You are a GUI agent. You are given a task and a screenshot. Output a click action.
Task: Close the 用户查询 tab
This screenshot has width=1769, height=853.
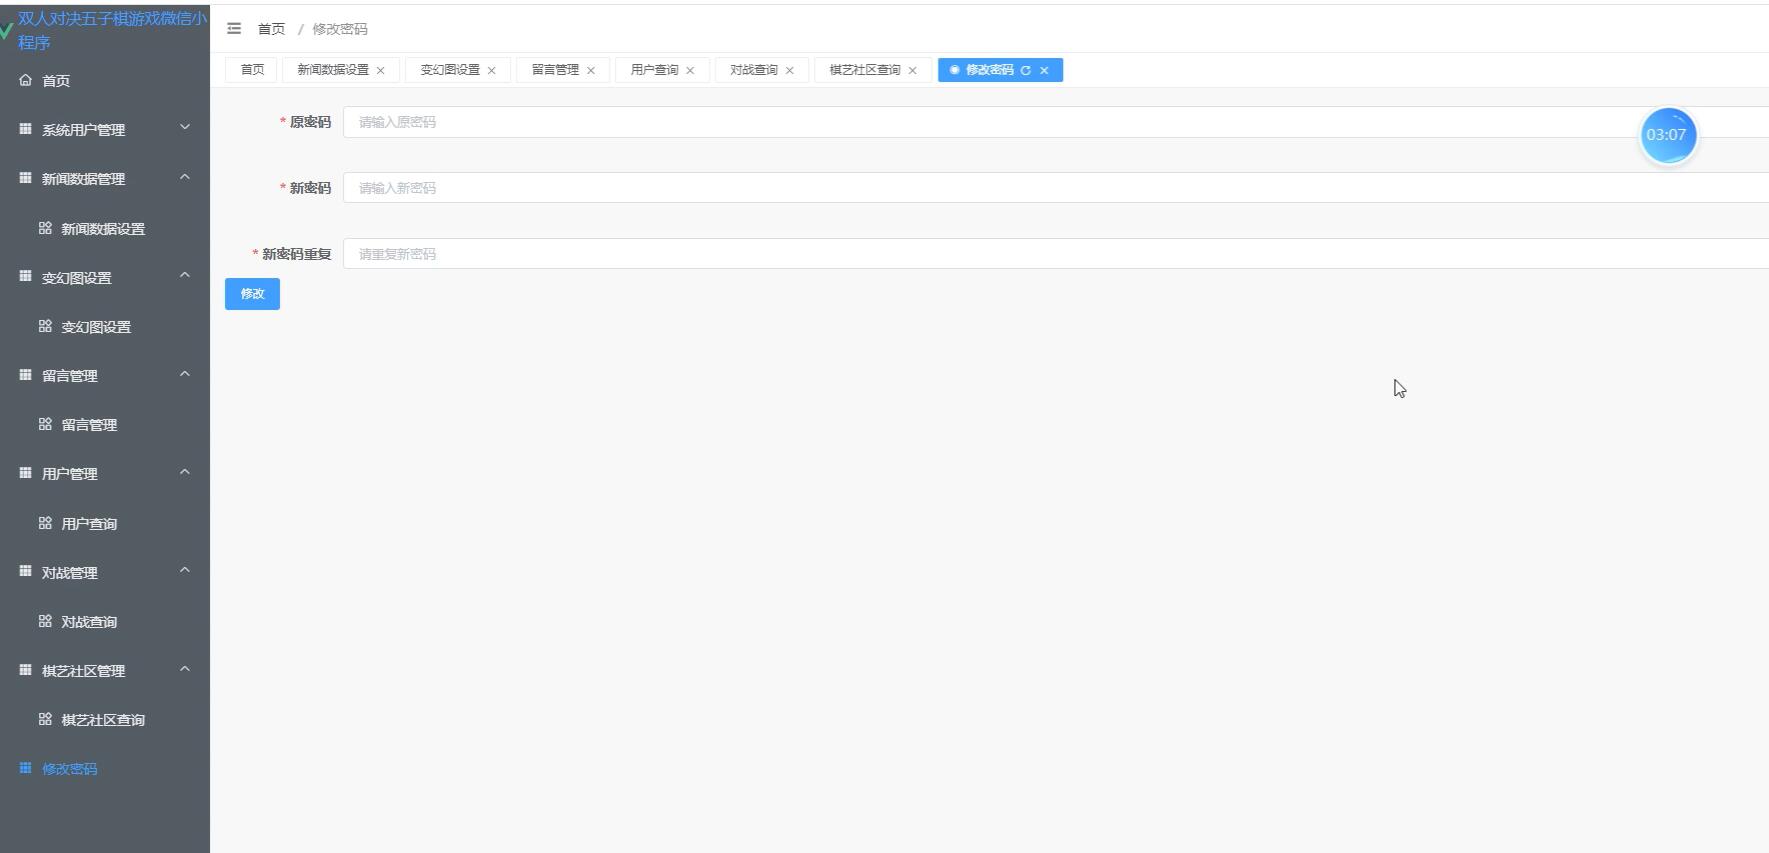coord(690,71)
